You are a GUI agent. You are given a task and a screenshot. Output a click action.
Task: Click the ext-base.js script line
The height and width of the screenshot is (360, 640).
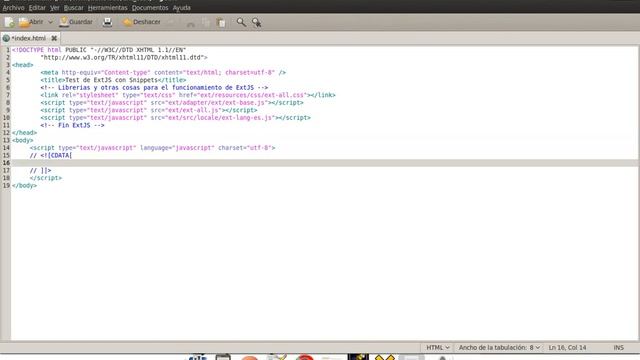click(172, 103)
